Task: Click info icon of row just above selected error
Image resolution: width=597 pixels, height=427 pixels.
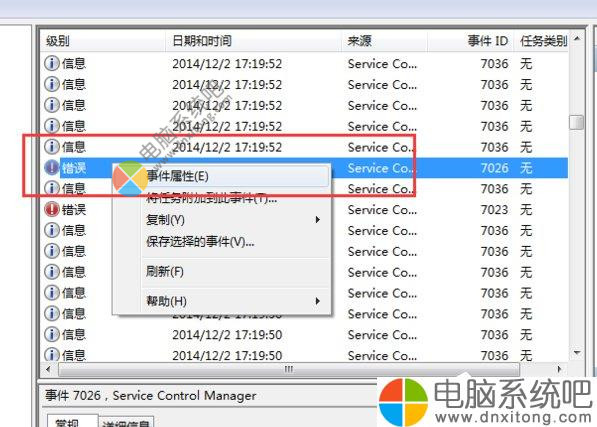Action: [x=52, y=147]
